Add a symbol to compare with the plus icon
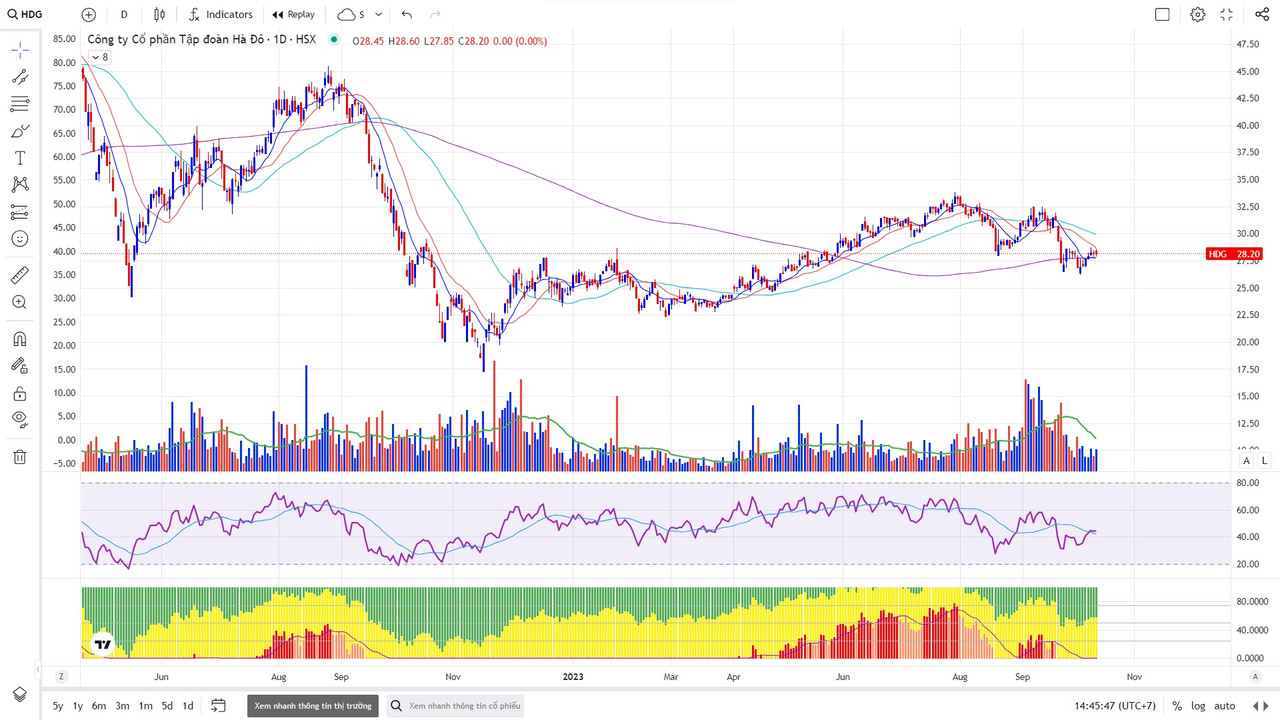The width and height of the screenshot is (1280, 720). (89, 14)
